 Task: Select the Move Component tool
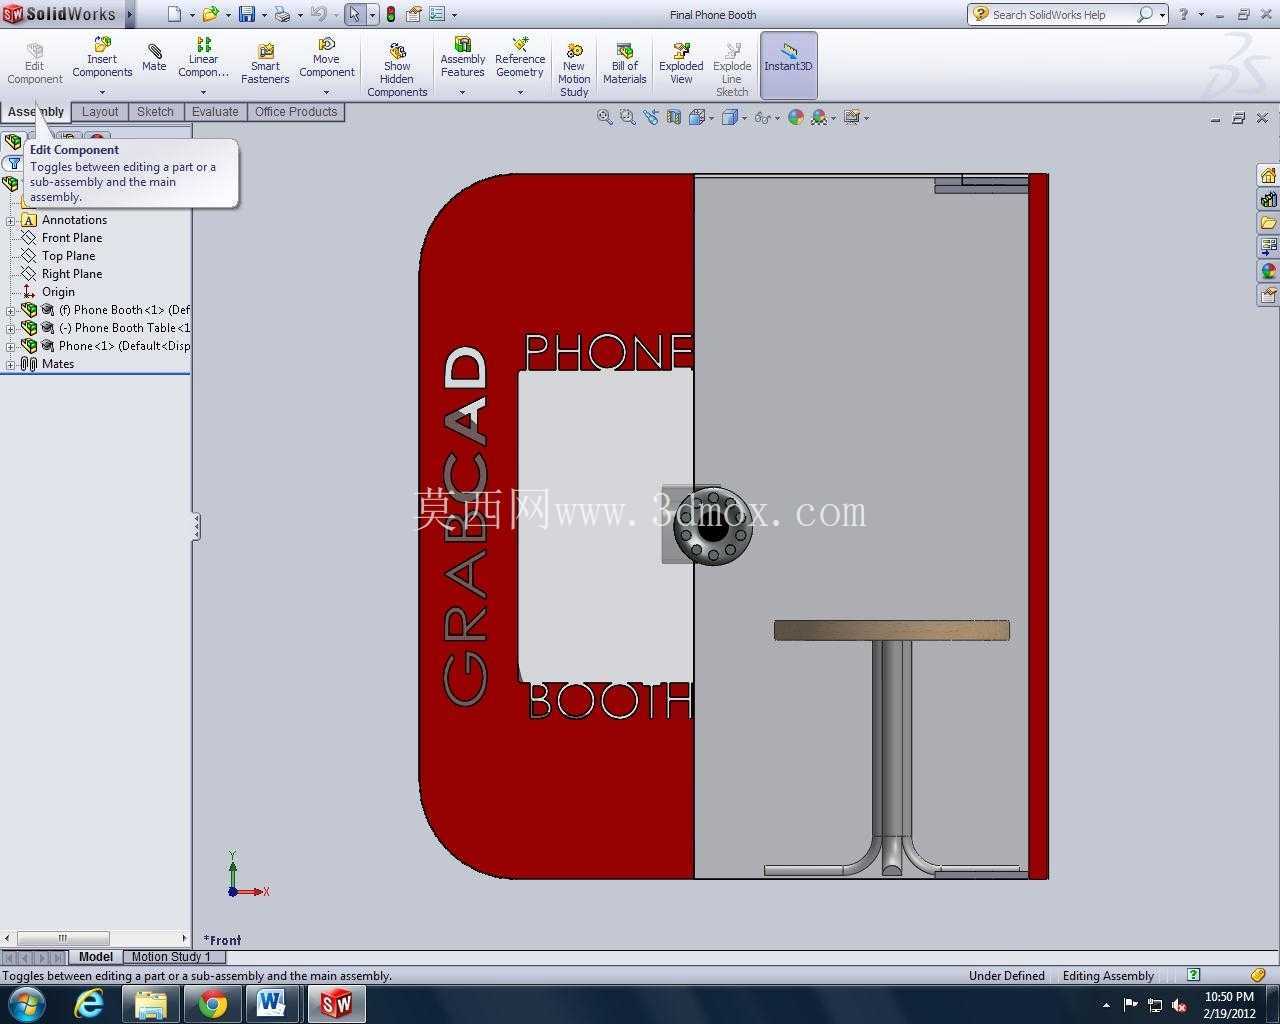[x=326, y=58]
